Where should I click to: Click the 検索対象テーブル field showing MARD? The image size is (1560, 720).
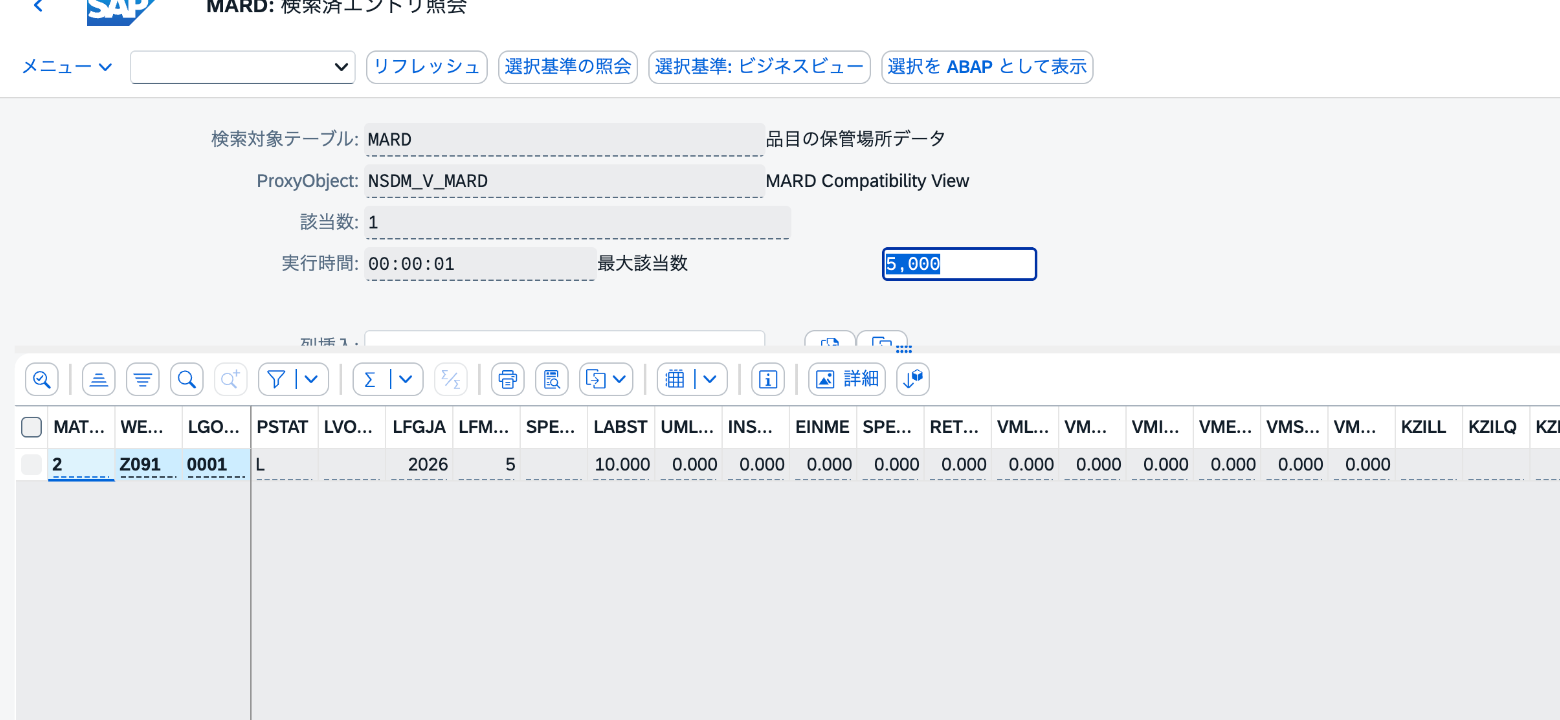click(x=565, y=139)
